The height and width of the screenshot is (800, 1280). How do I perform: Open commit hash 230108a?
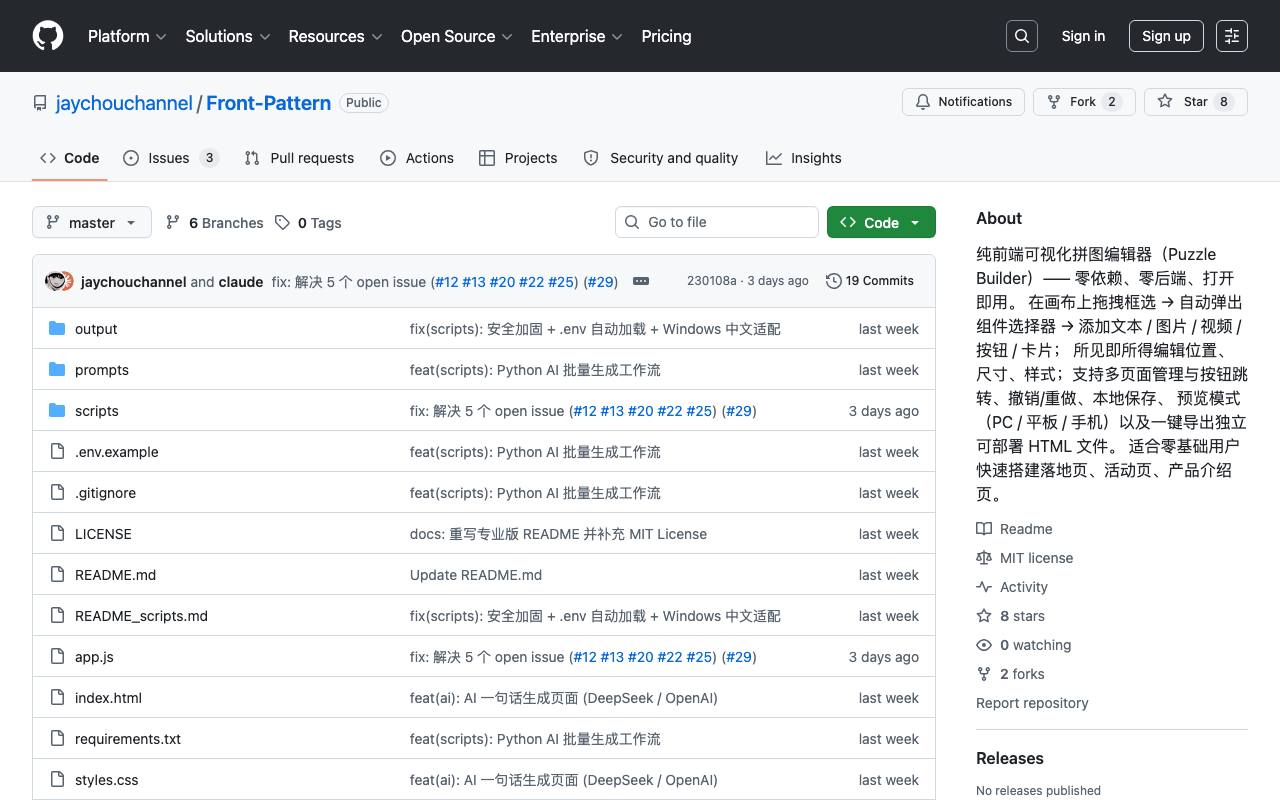point(711,281)
